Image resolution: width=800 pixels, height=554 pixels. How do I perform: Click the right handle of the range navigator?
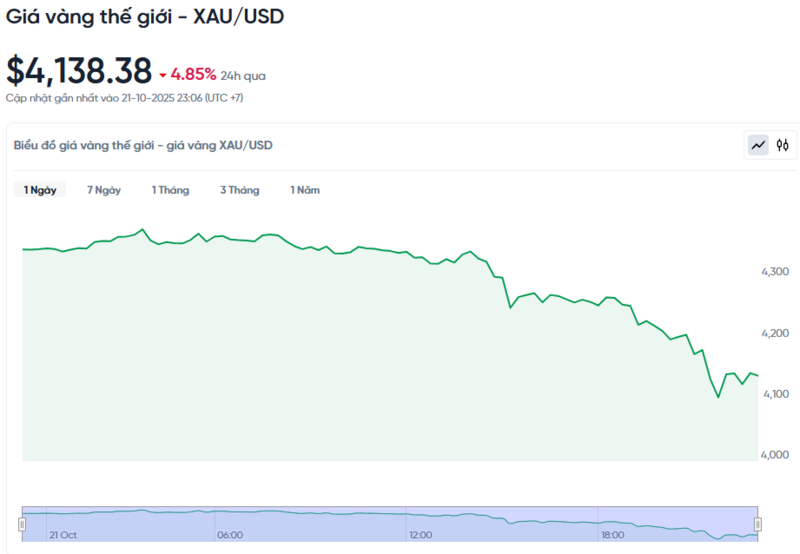point(757,524)
